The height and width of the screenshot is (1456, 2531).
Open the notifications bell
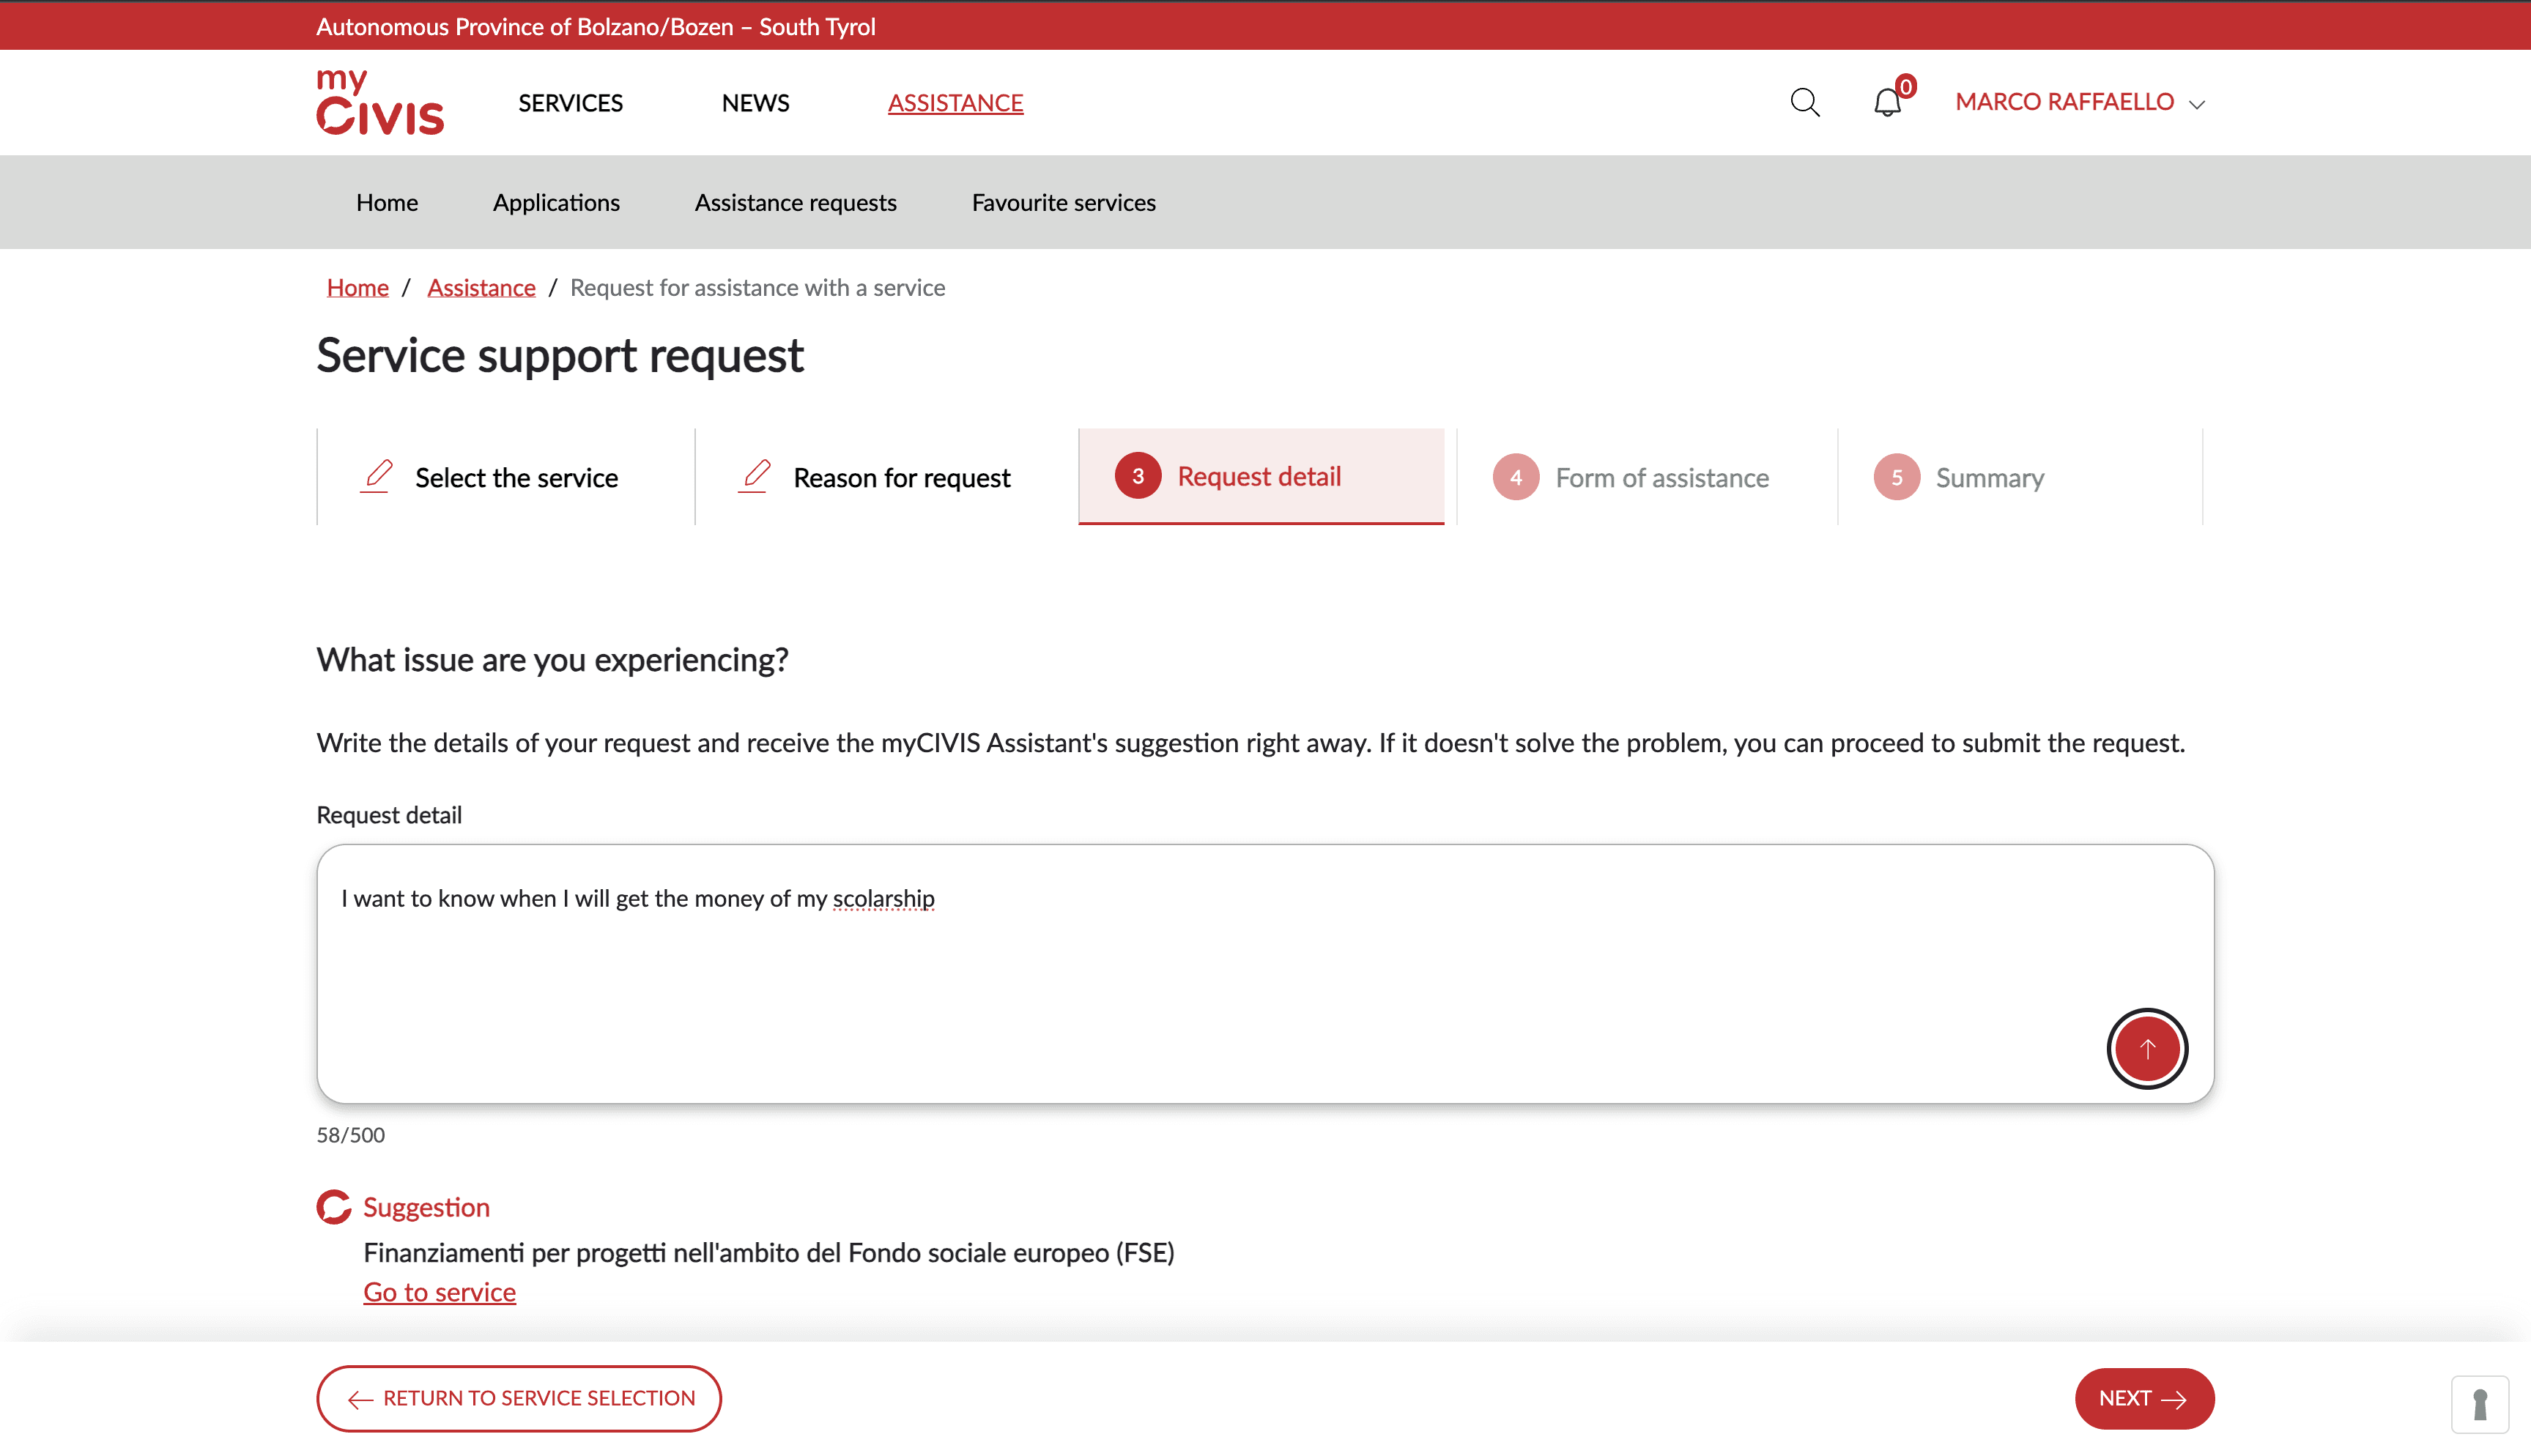pos(1887,102)
